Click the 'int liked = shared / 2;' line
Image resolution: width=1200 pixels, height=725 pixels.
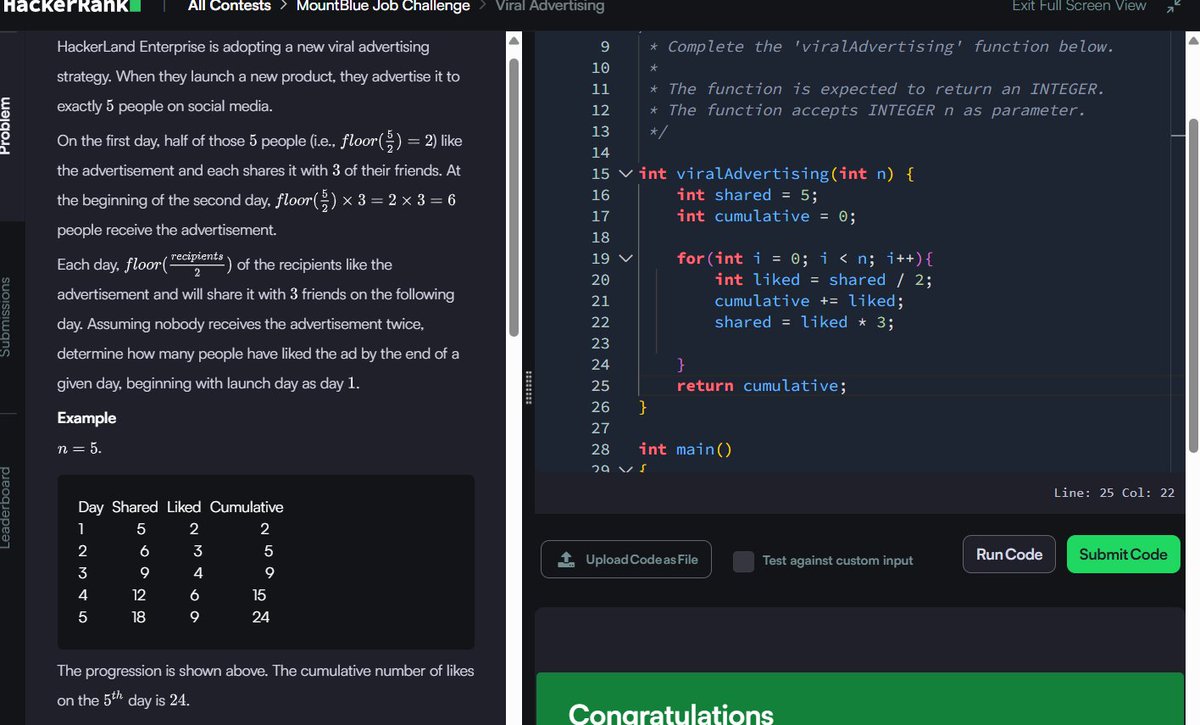823,280
